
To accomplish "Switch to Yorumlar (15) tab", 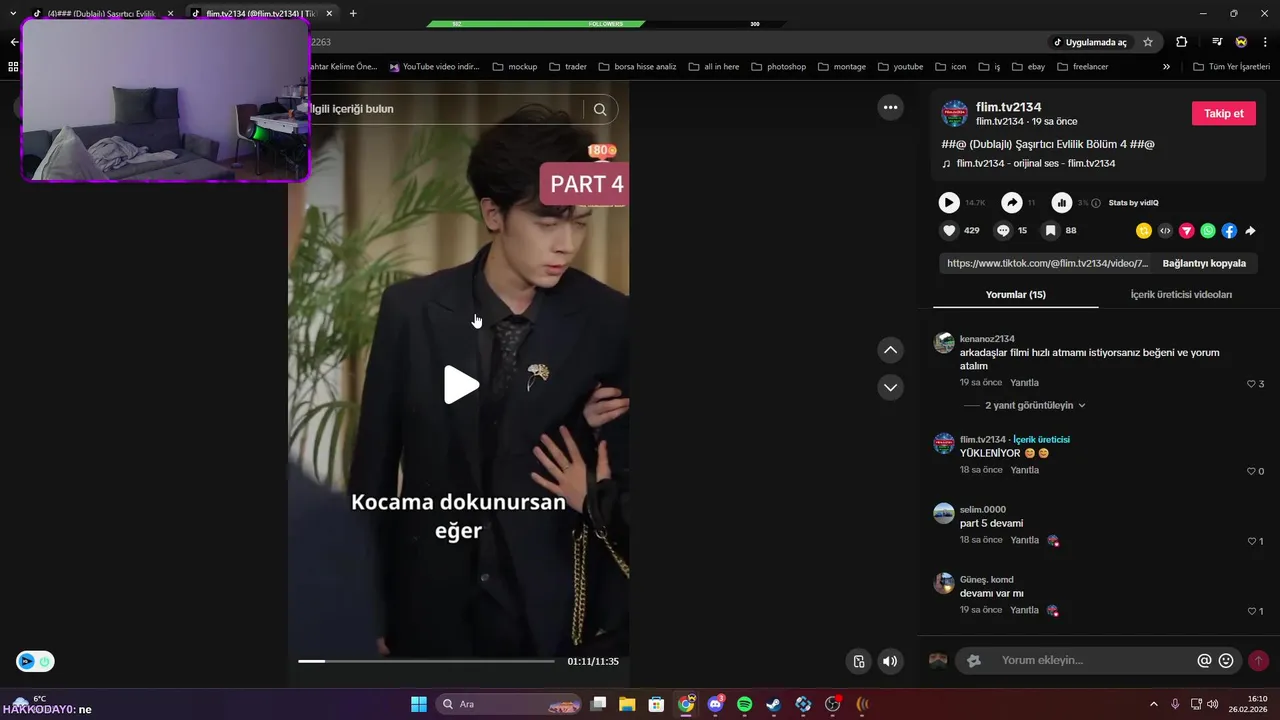I will 1015,295.
